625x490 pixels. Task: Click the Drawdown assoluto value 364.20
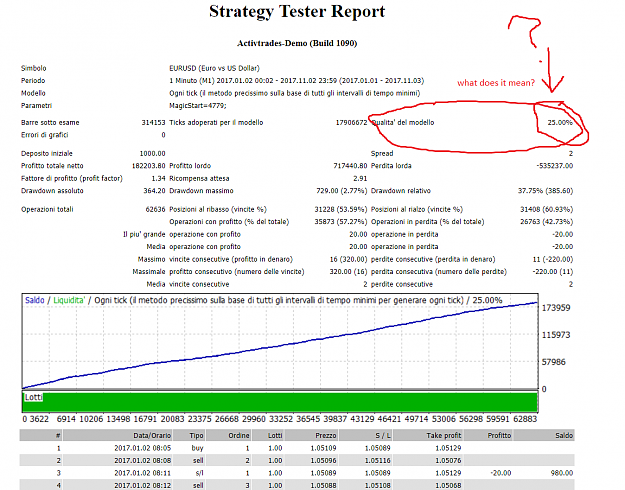(154, 191)
